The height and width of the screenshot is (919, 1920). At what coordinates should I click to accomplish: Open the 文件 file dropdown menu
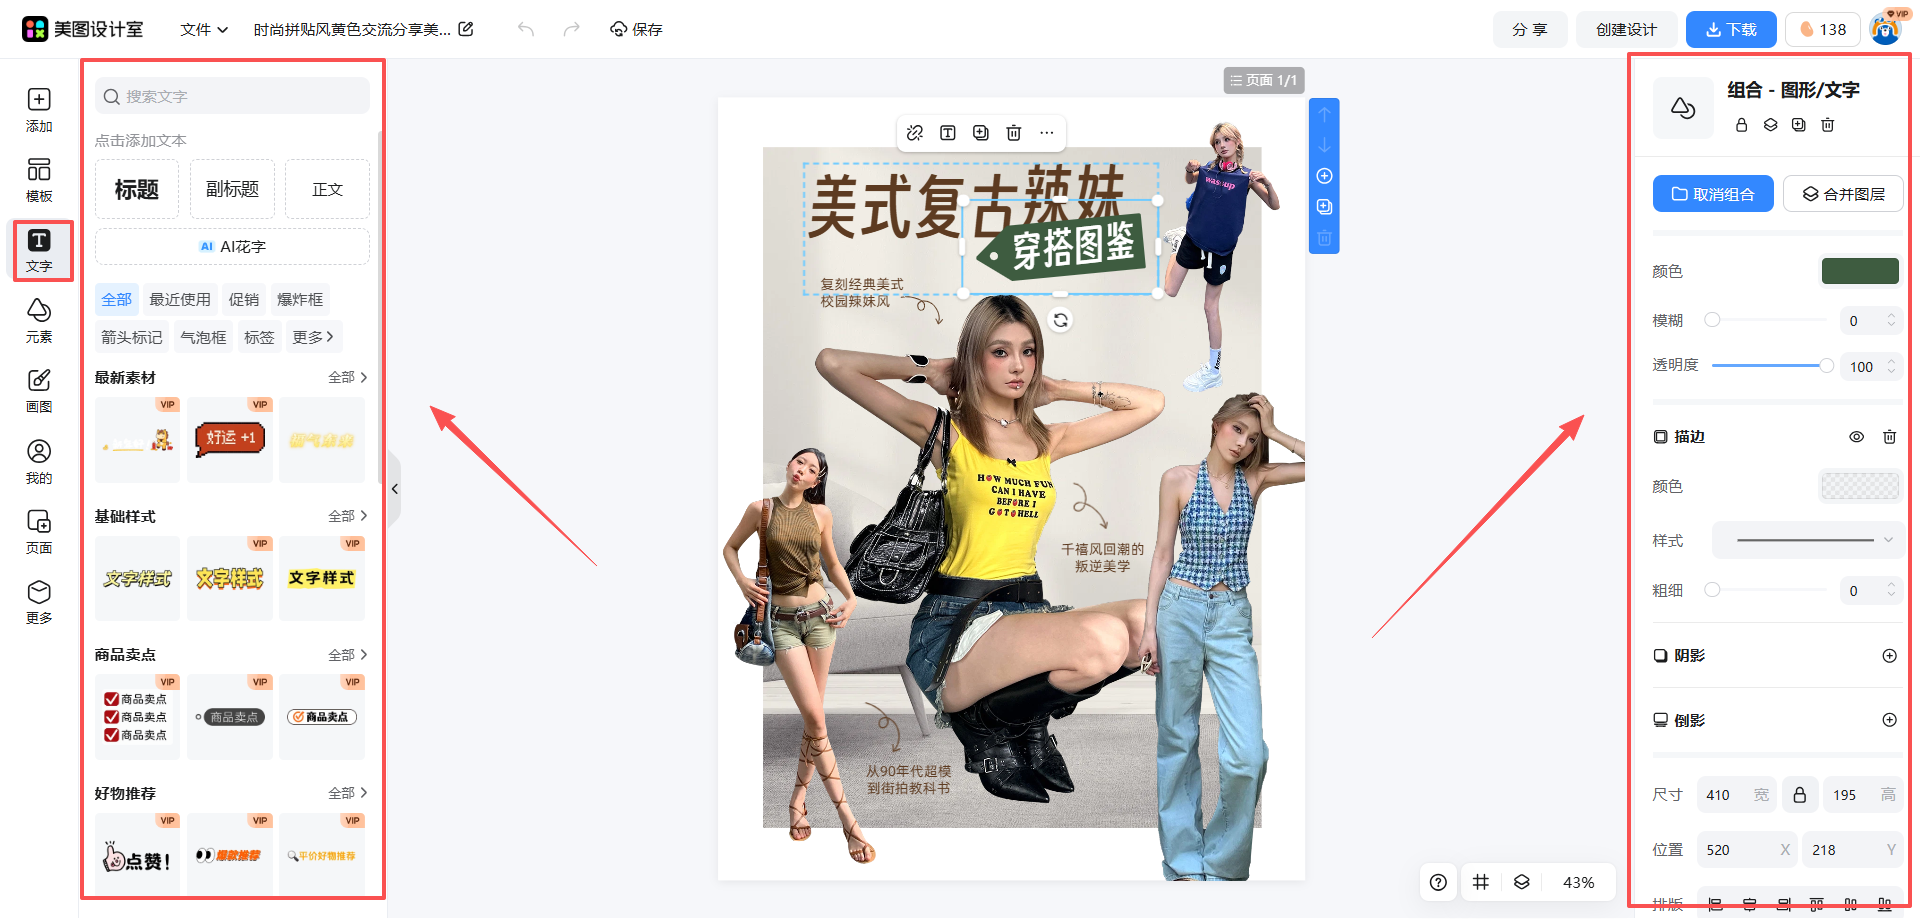click(x=204, y=29)
